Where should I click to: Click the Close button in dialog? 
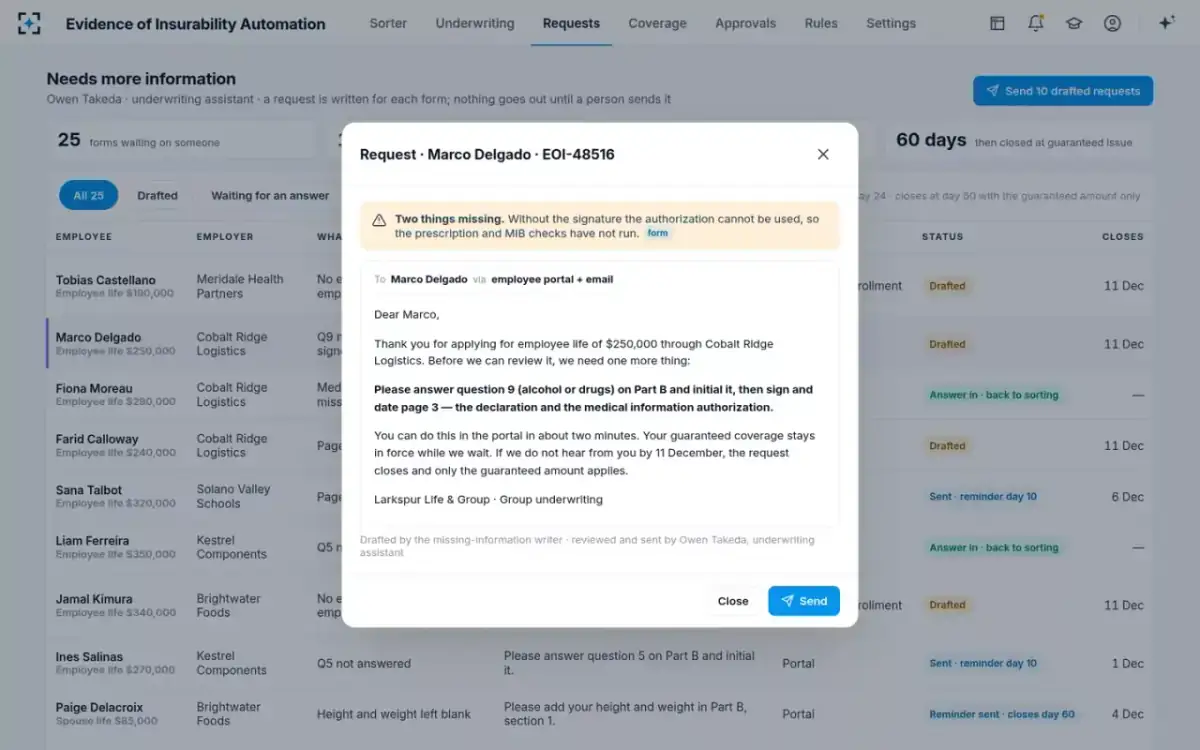(733, 601)
